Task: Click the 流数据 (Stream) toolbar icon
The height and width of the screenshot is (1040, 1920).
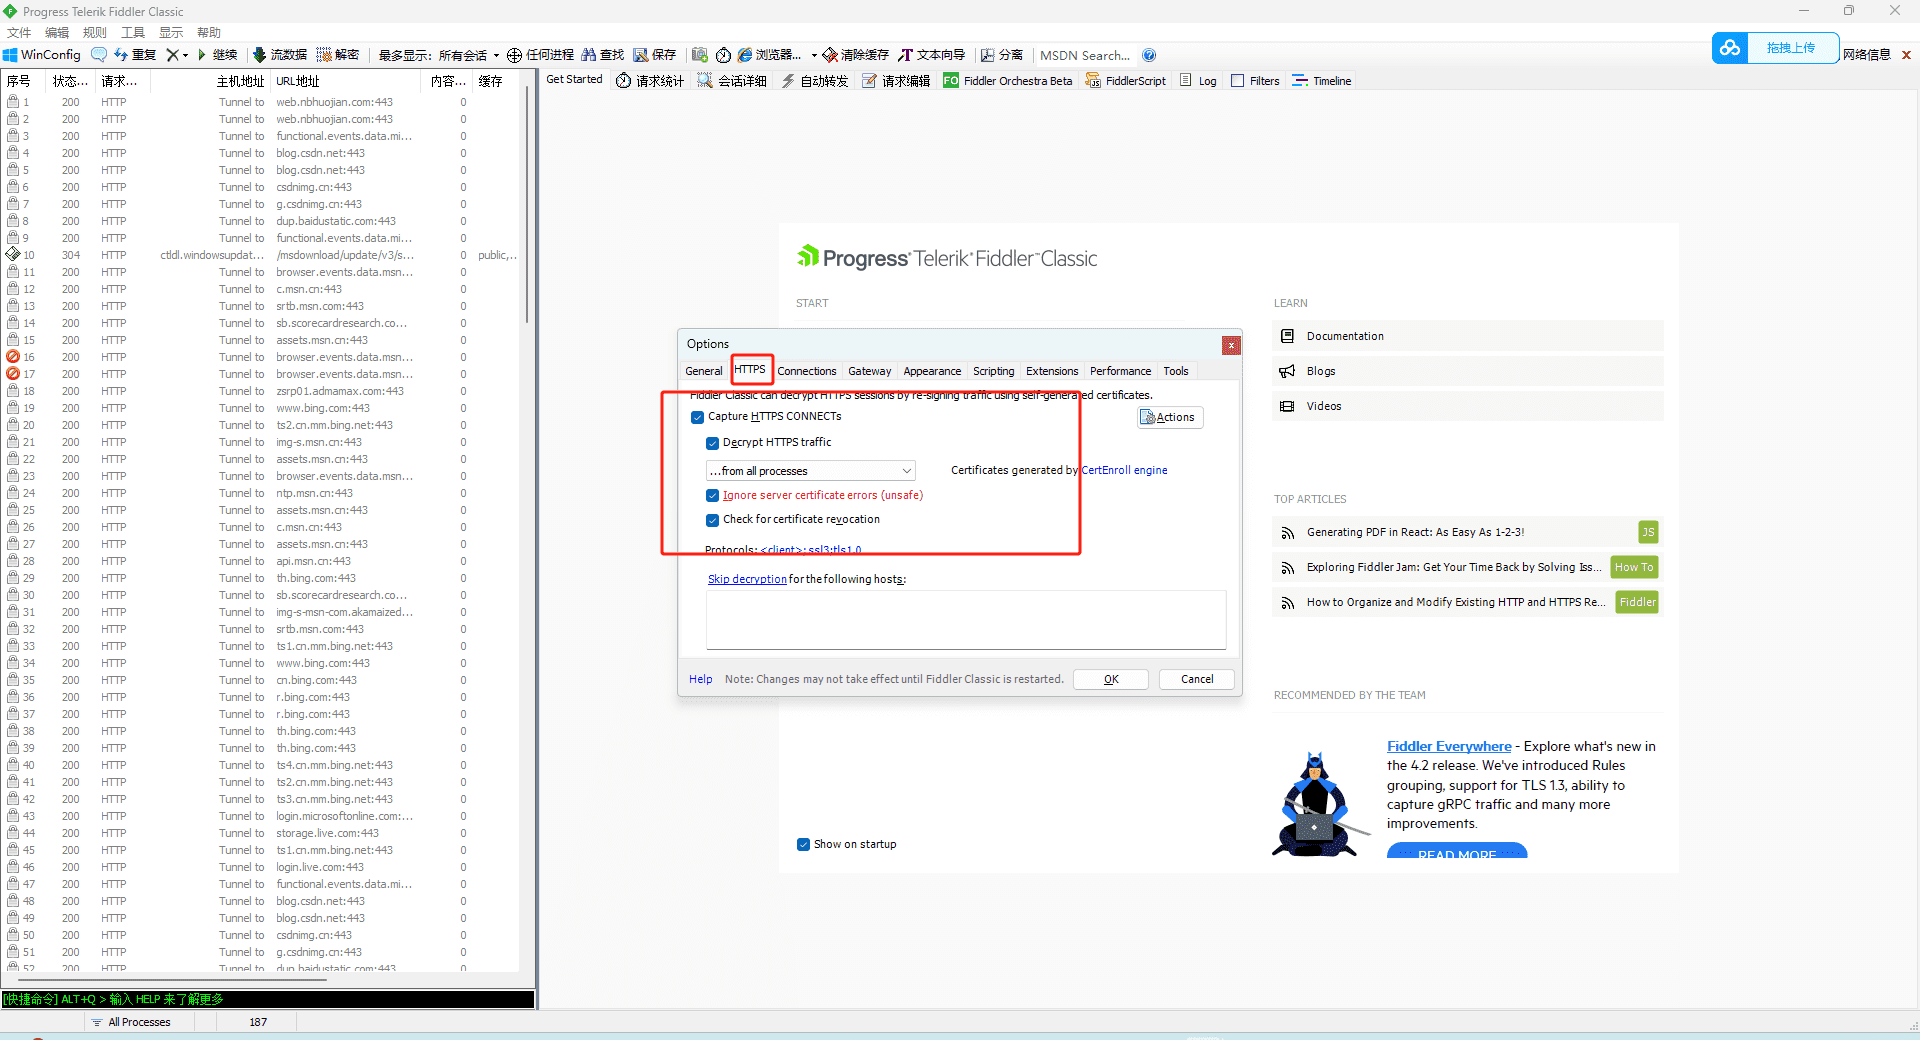Action: pyautogui.click(x=260, y=55)
